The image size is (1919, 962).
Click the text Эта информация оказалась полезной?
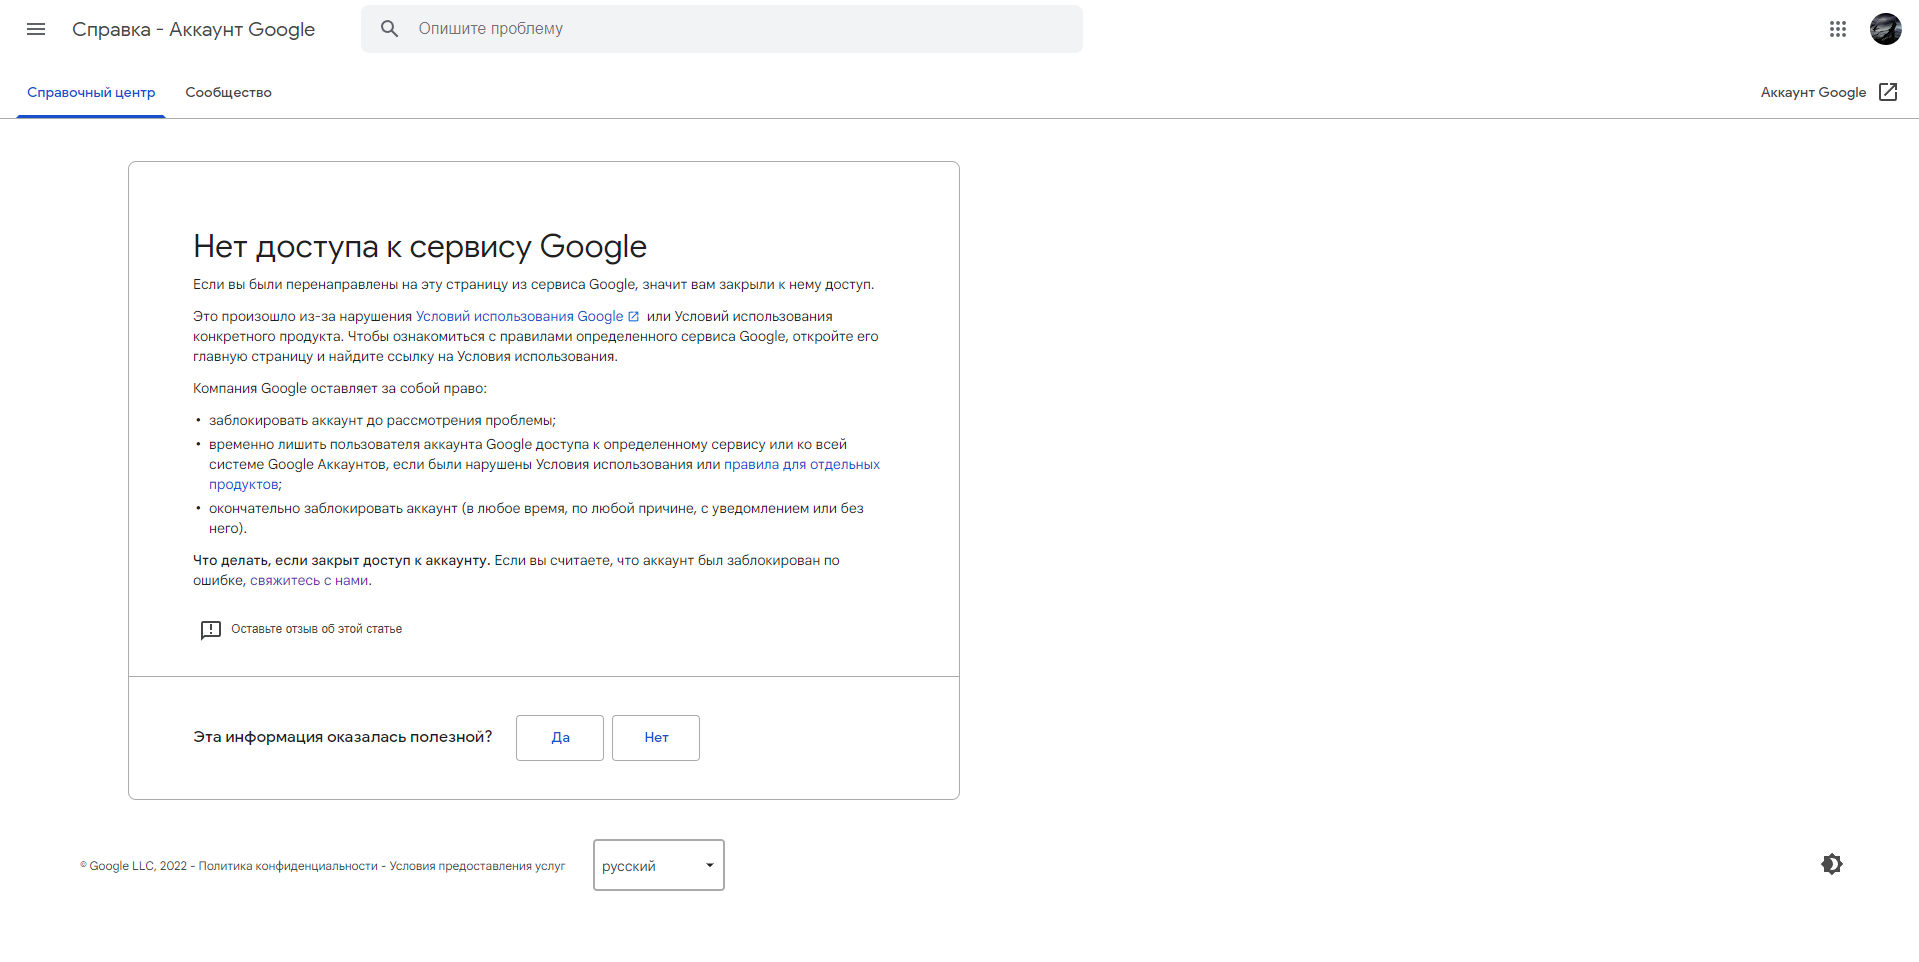point(343,737)
